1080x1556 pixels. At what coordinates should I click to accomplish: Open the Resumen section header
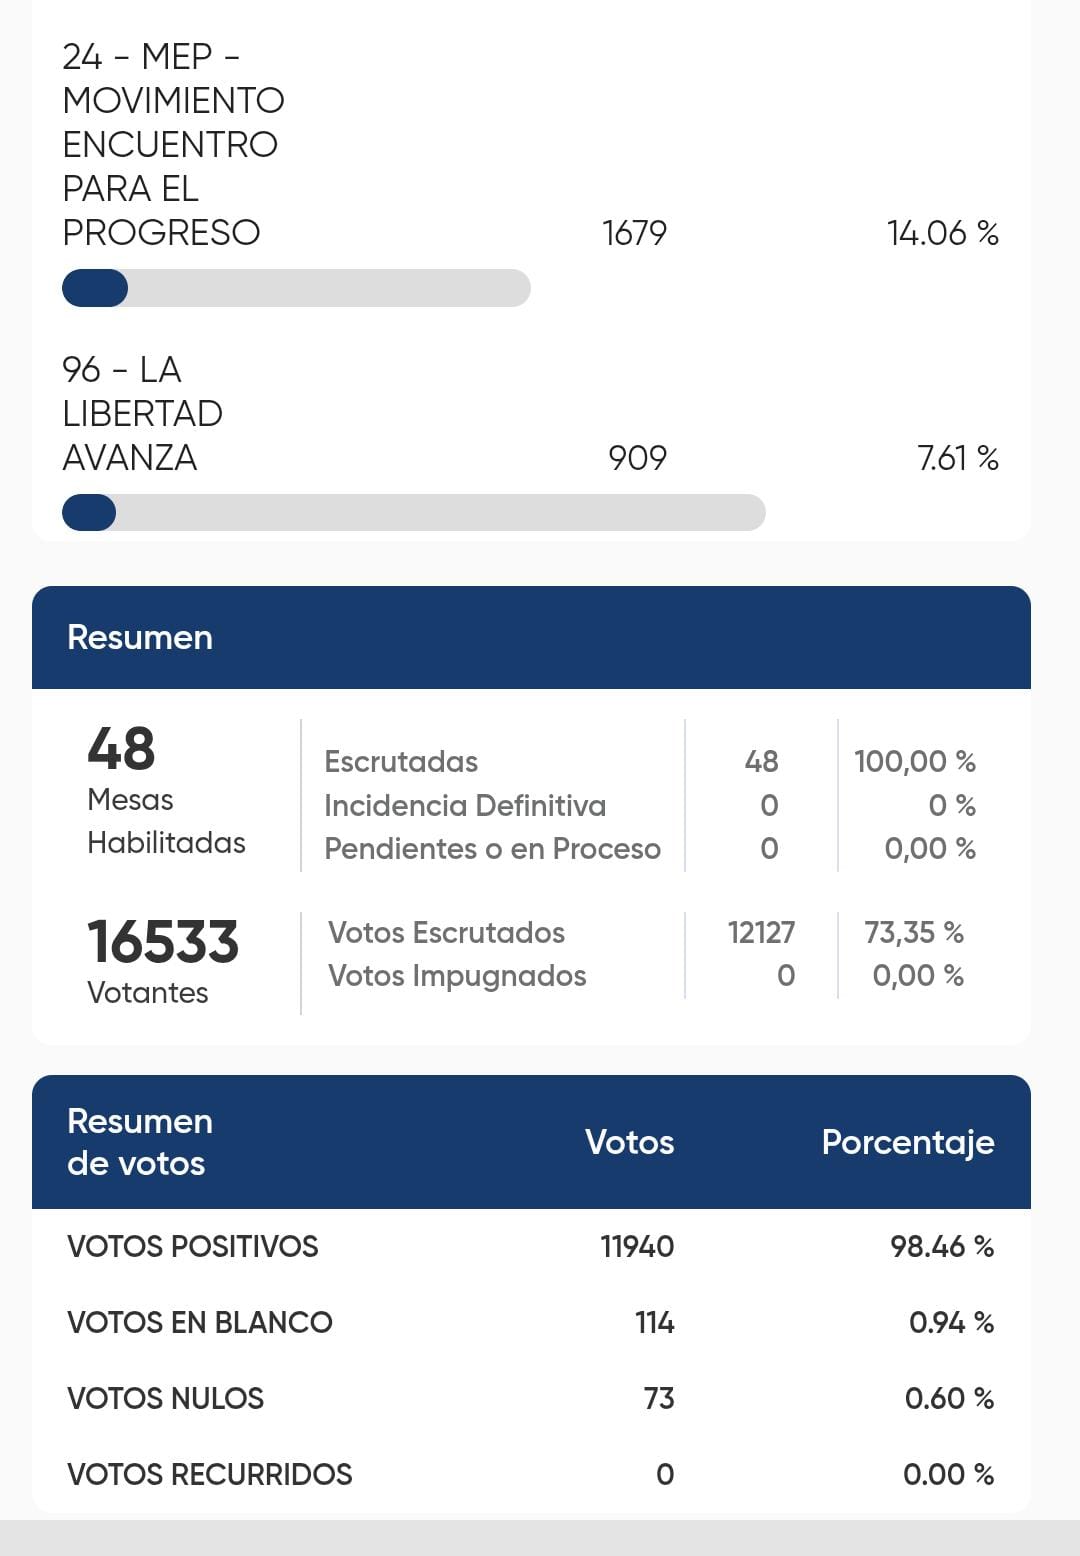coord(531,637)
